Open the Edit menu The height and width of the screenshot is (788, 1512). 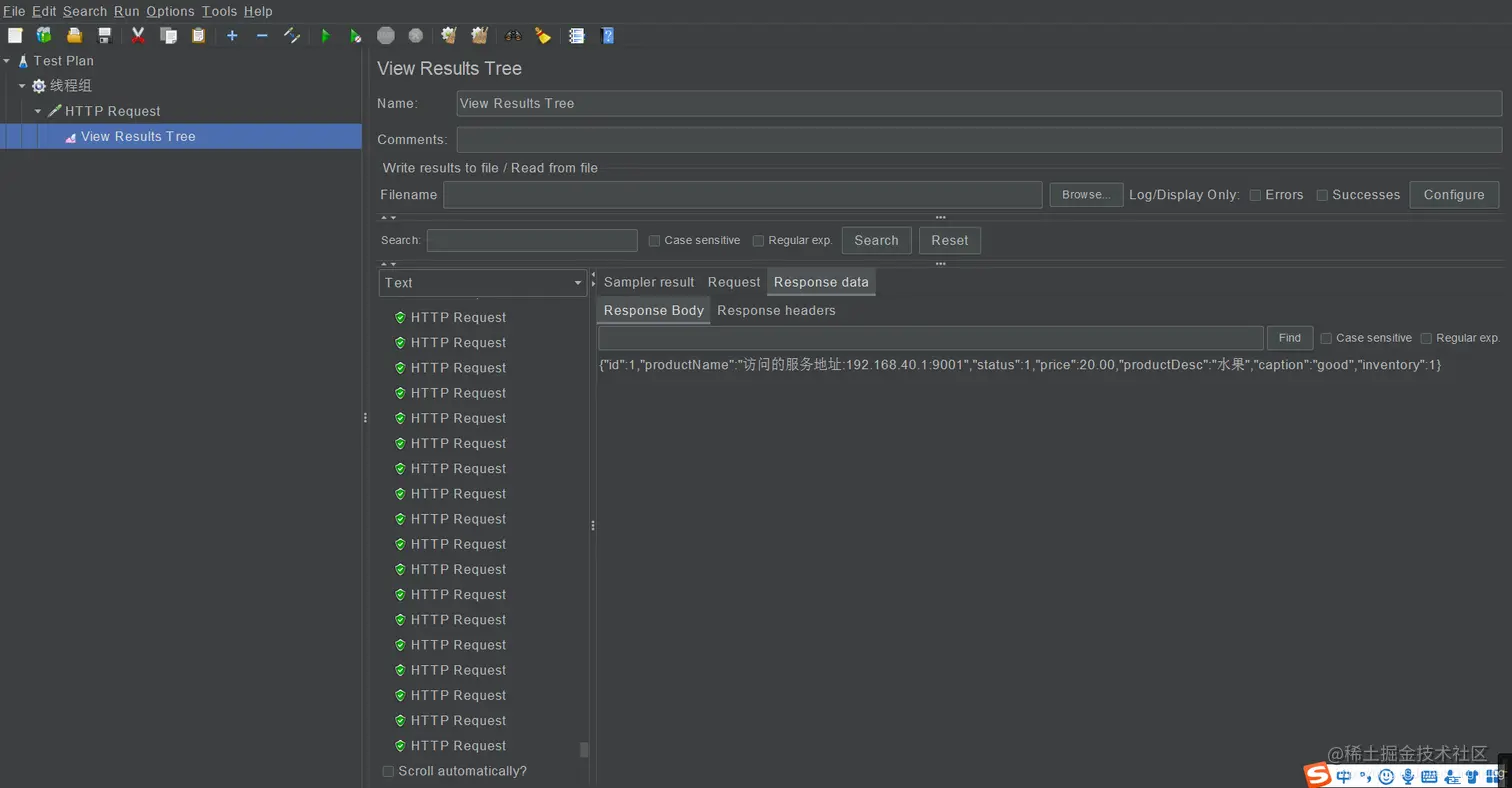pyautogui.click(x=44, y=11)
